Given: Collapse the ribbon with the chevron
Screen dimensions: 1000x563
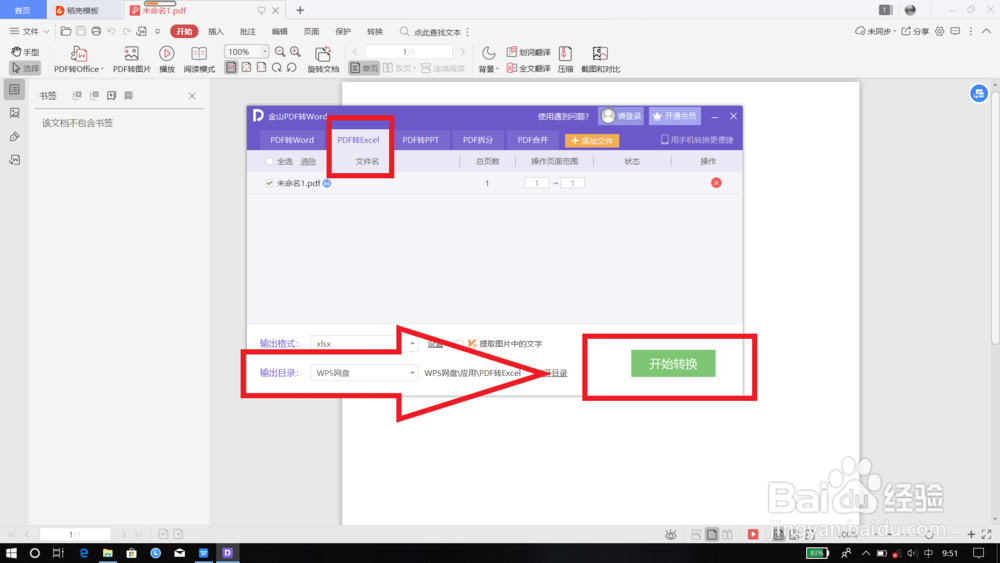Looking at the screenshot, I should click(986, 31).
